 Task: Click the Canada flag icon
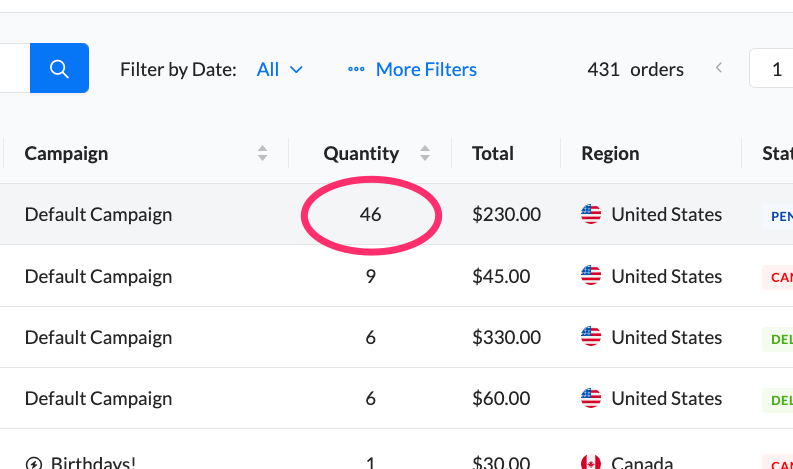point(591,462)
